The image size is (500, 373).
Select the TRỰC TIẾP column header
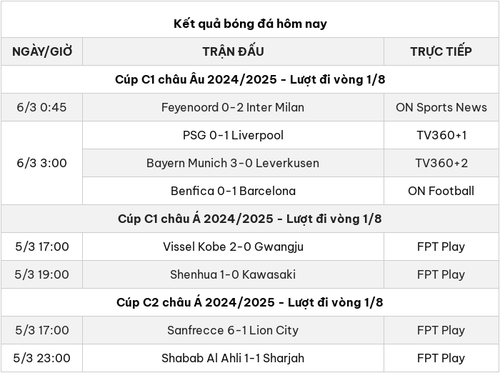pos(441,51)
